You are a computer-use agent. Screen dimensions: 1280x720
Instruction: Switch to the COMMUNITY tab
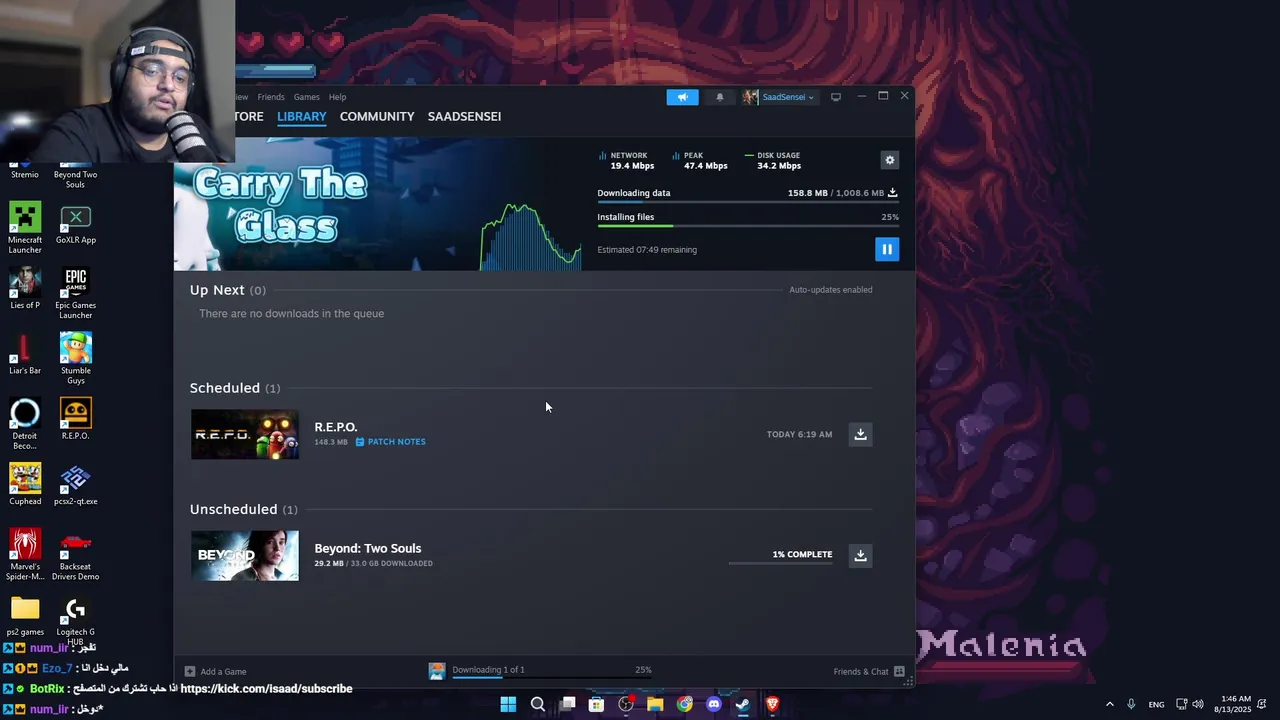pyautogui.click(x=377, y=116)
